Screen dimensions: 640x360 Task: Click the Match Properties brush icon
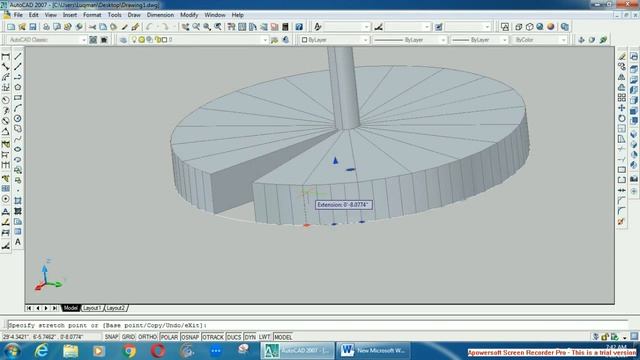pyautogui.click(x=135, y=27)
